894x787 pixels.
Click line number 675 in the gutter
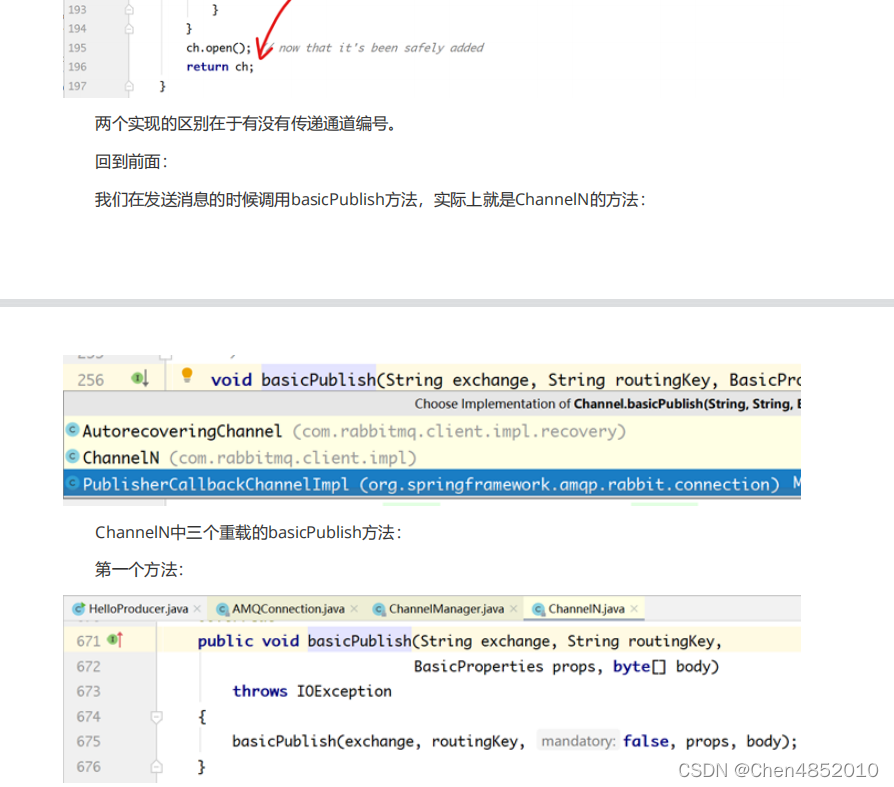pos(88,741)
